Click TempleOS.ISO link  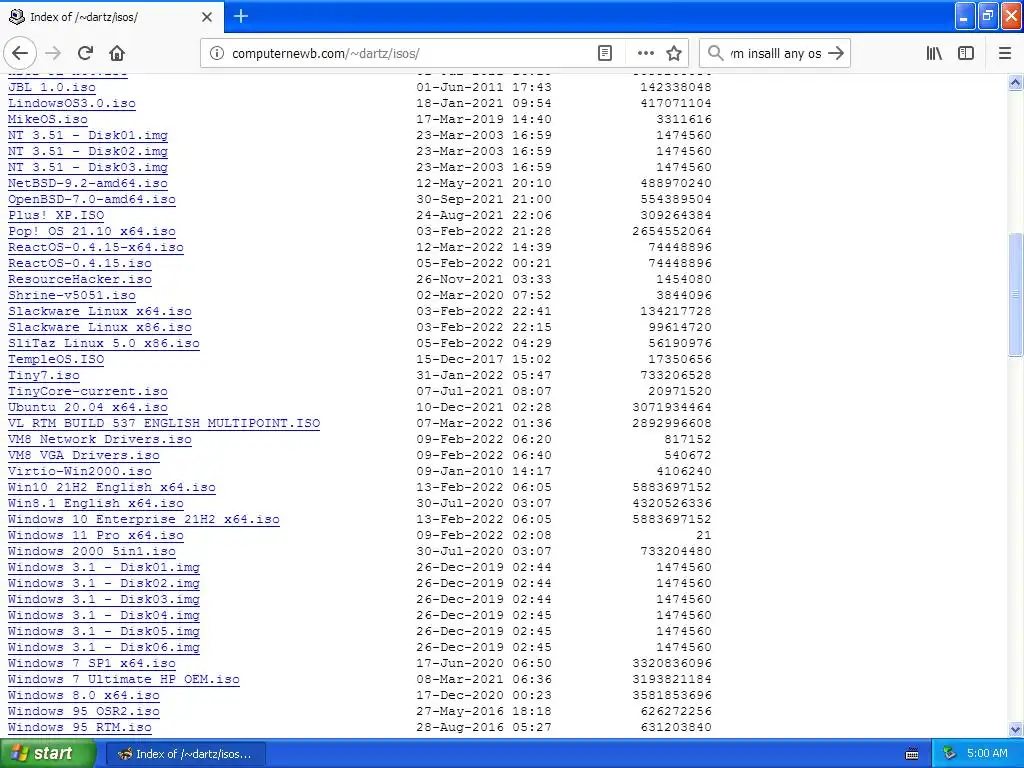56,359
